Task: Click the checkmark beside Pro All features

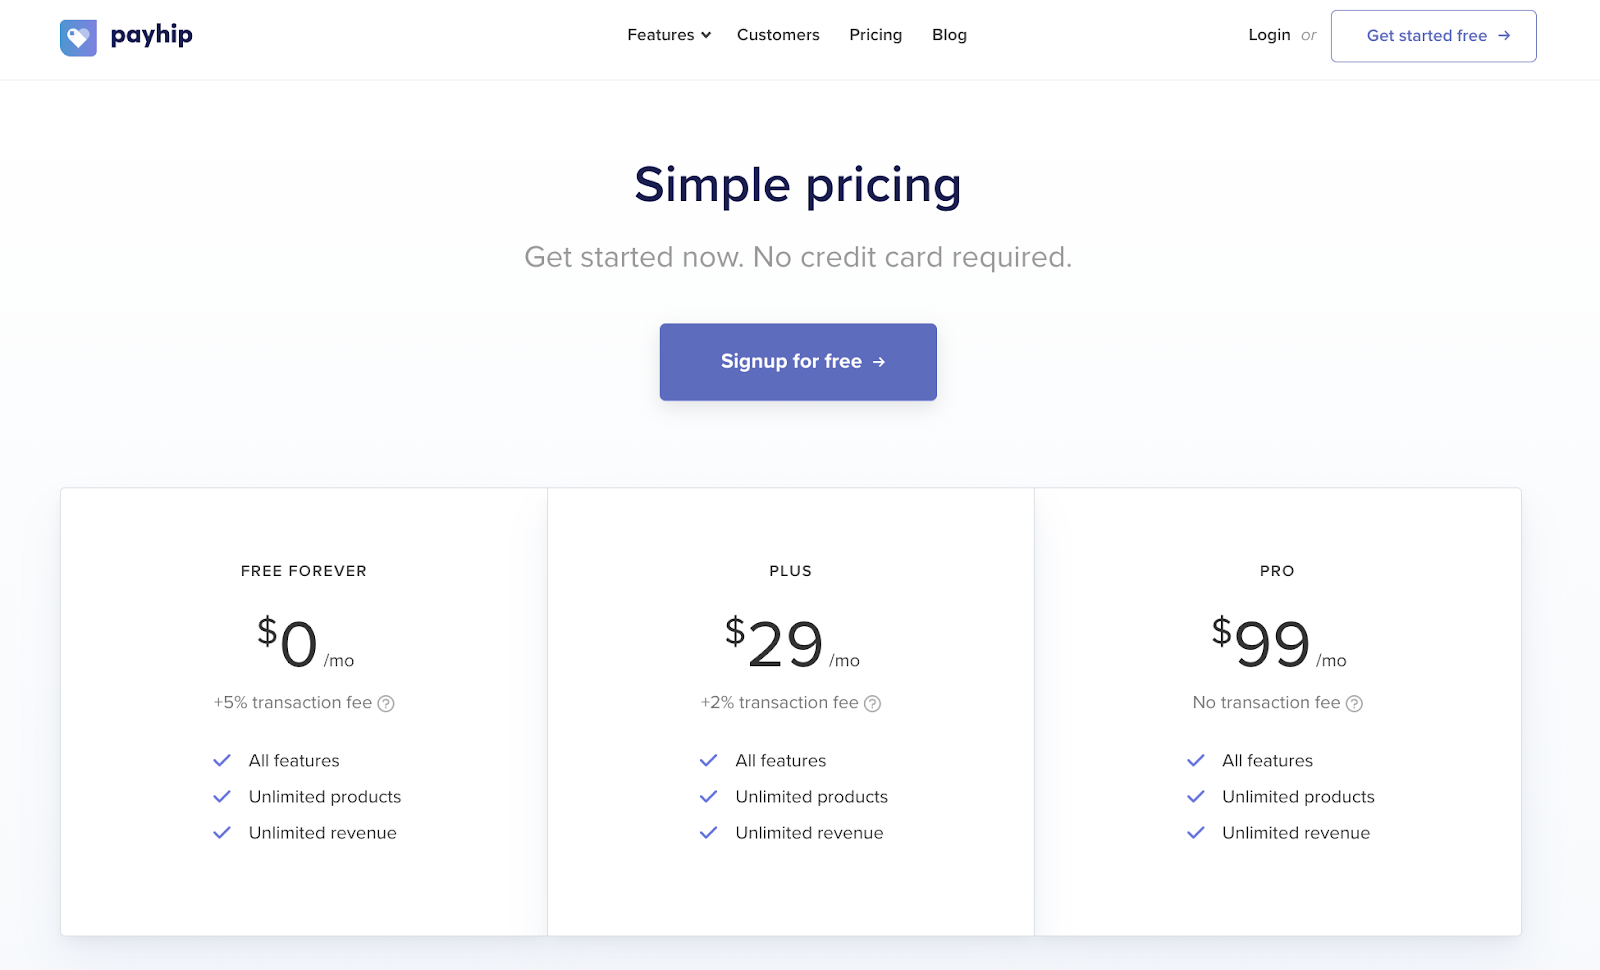Action: coord(1196,761)
